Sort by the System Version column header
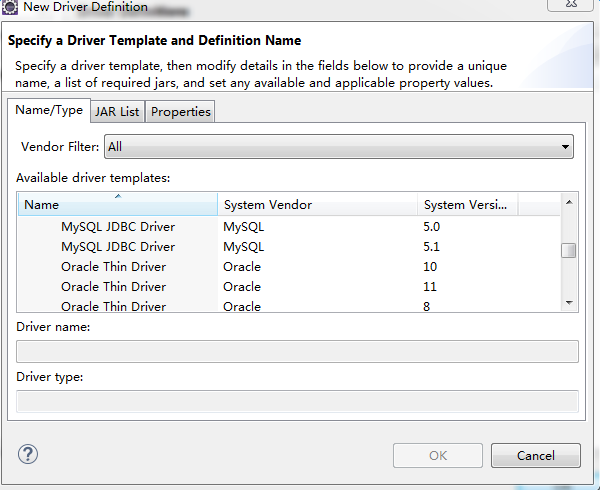 point(468,205)
